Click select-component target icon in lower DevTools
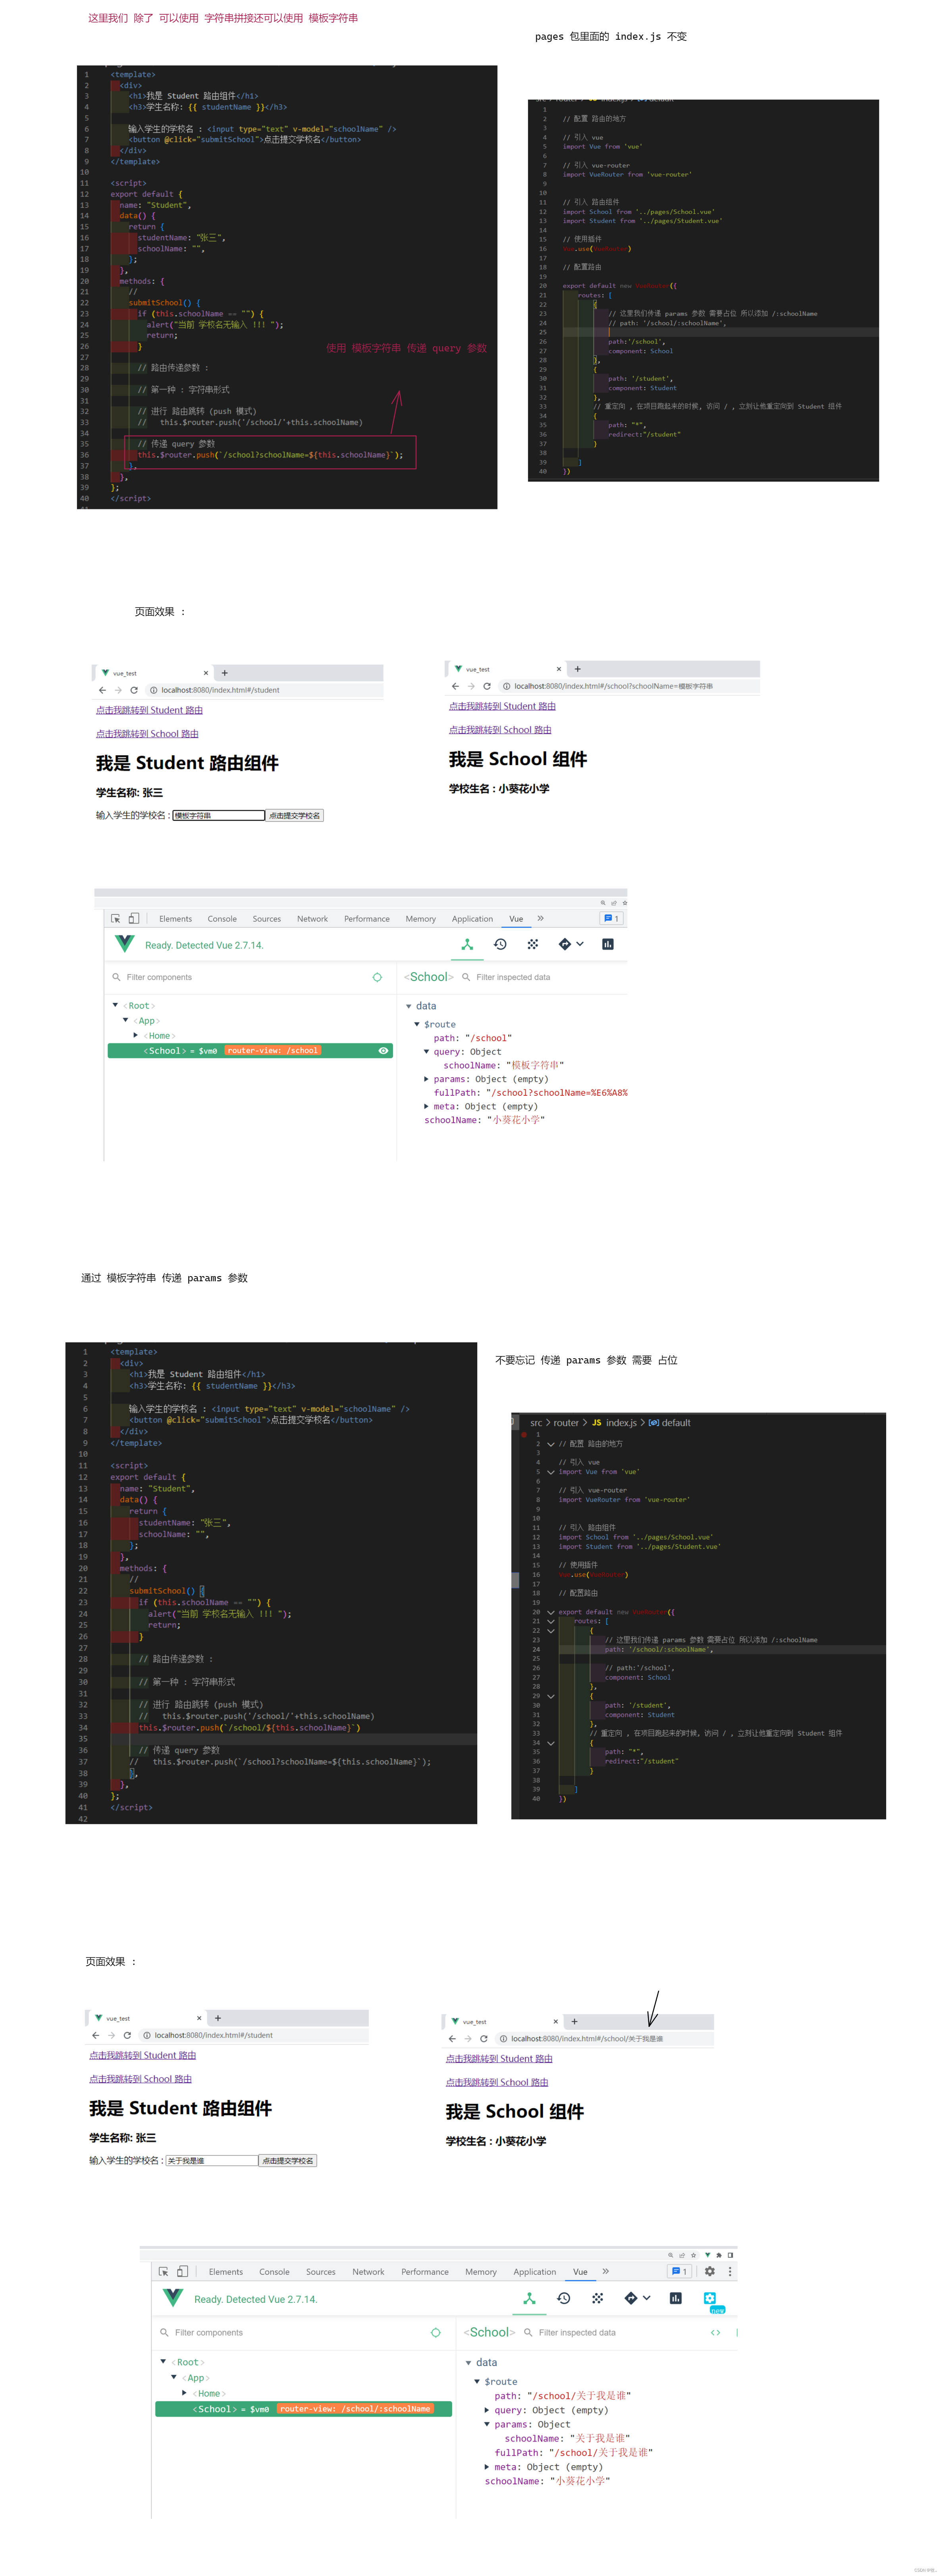 click(x=436, y=2333)
